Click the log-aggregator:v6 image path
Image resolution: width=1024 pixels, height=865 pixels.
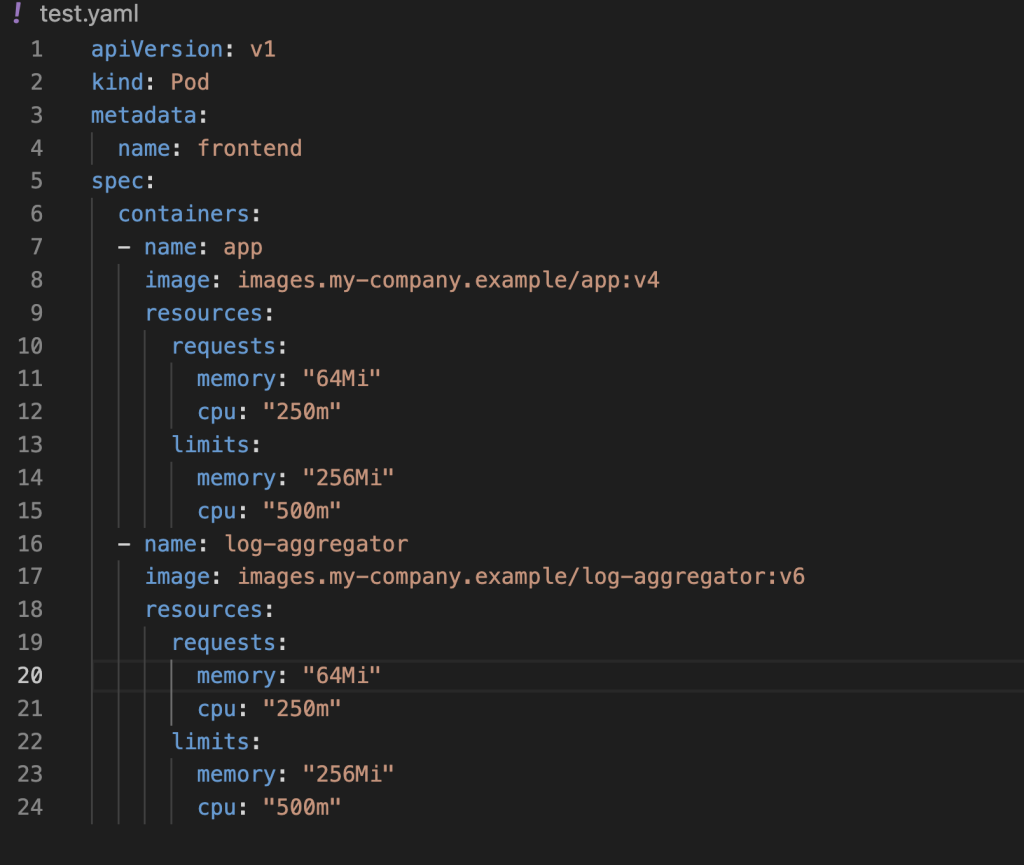pos(521,577)
